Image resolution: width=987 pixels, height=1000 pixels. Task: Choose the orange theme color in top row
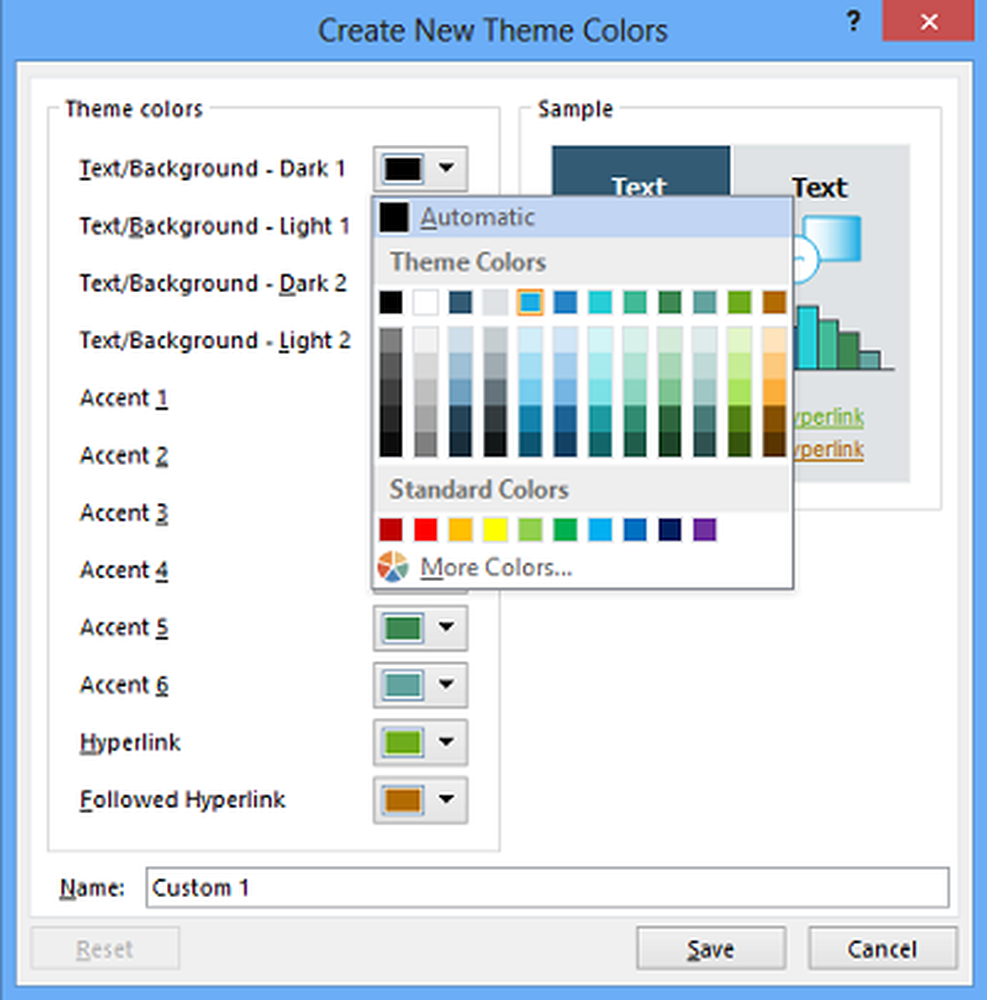click(x=774, y=302)
